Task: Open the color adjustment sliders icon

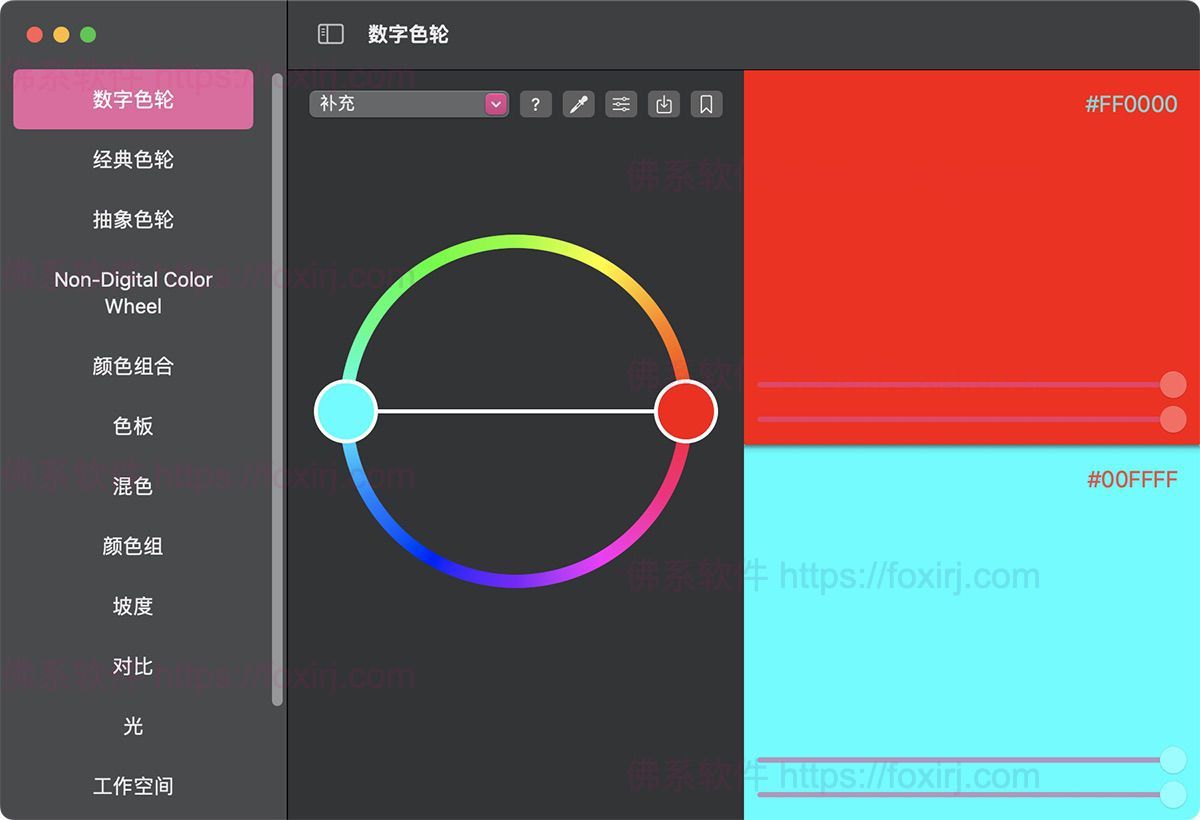Action: tap(621, 103)
